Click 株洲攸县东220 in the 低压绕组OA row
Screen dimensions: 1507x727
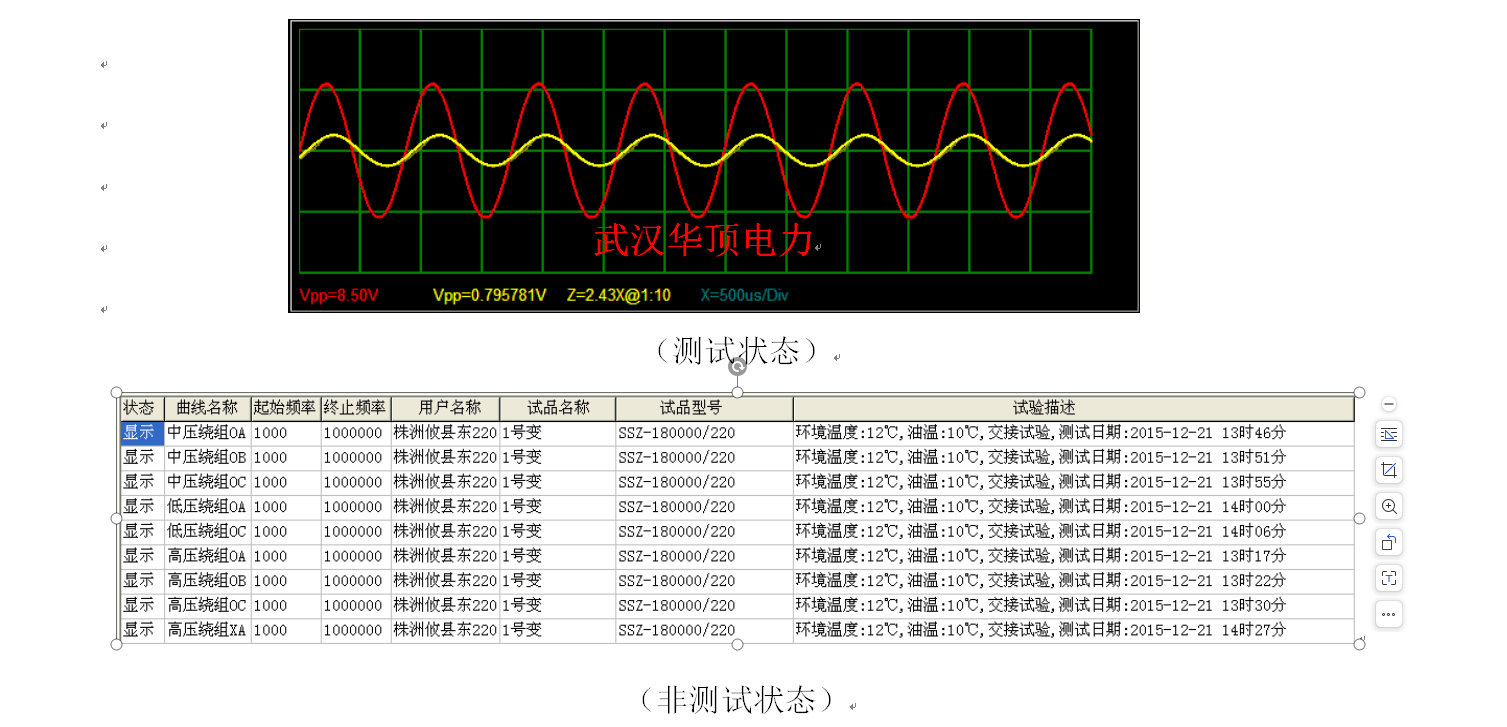tap(445, 507)
